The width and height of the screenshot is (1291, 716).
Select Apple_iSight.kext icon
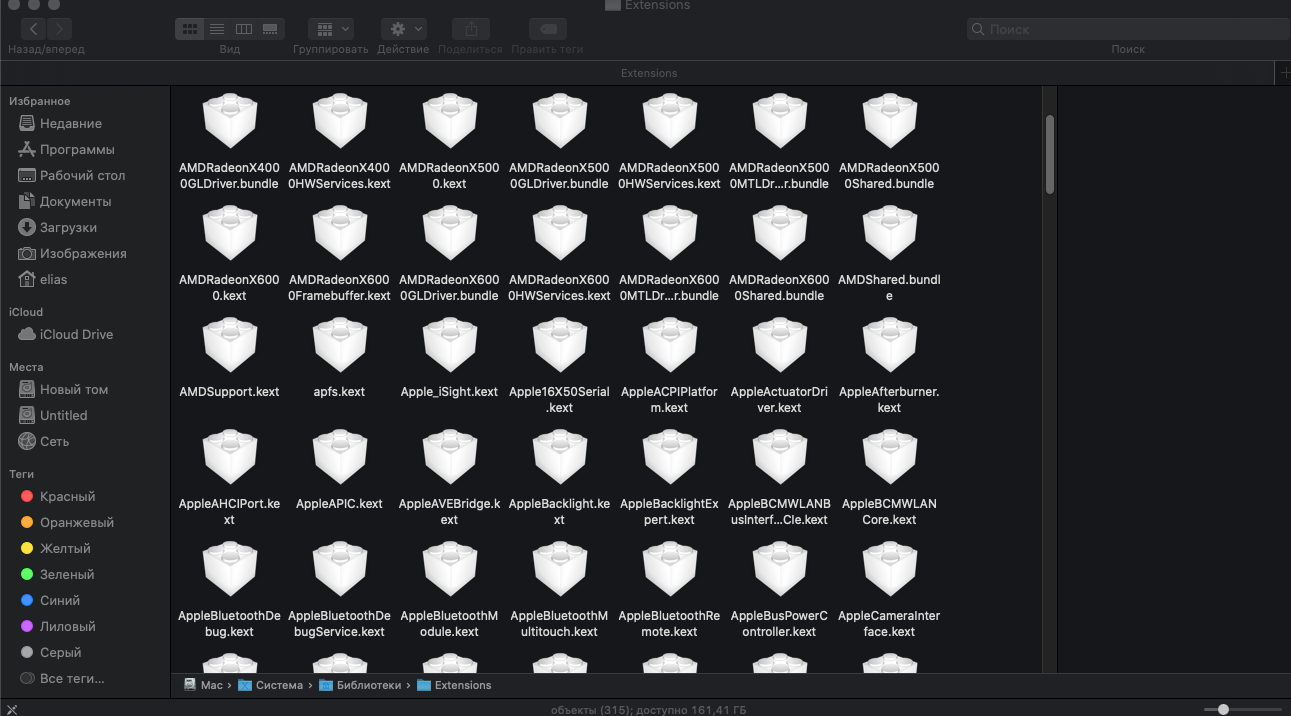[x=449, y=346]
